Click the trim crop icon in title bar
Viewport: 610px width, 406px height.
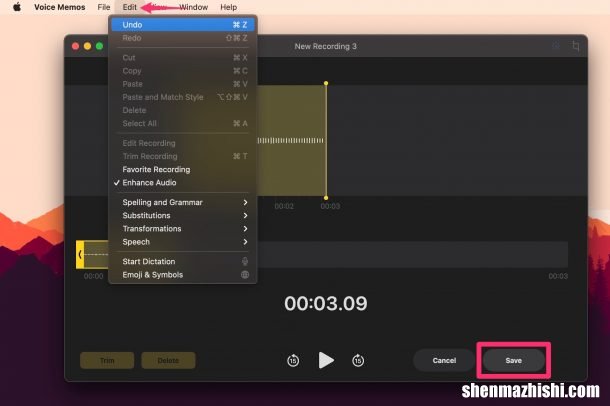click(575, 46)
